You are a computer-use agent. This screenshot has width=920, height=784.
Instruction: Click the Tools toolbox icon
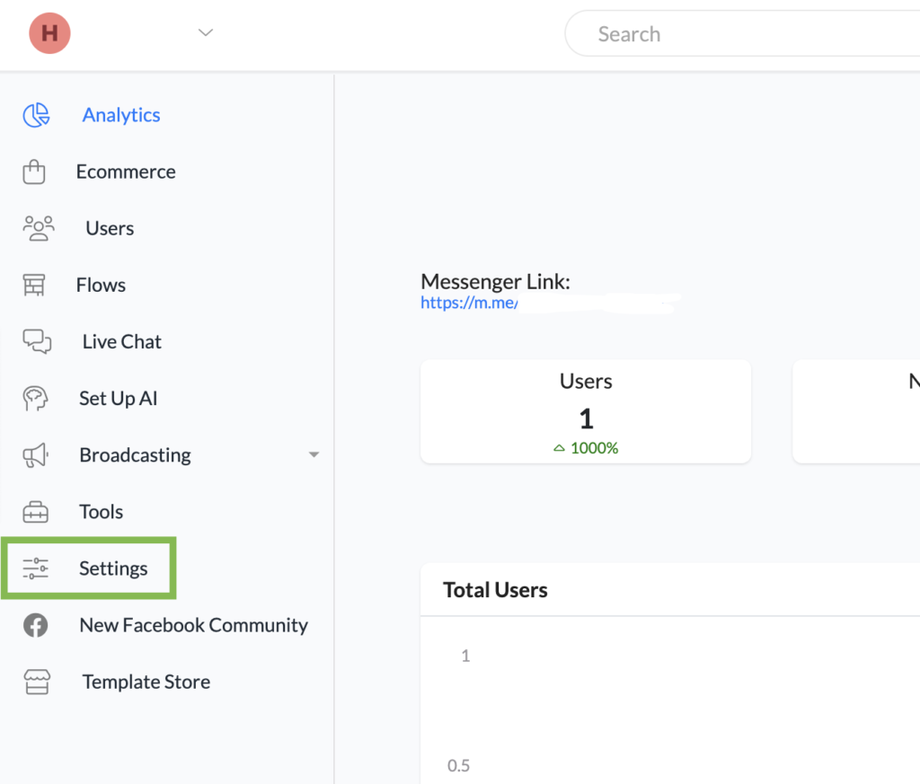pyautogui.click(x=35, y=512)
